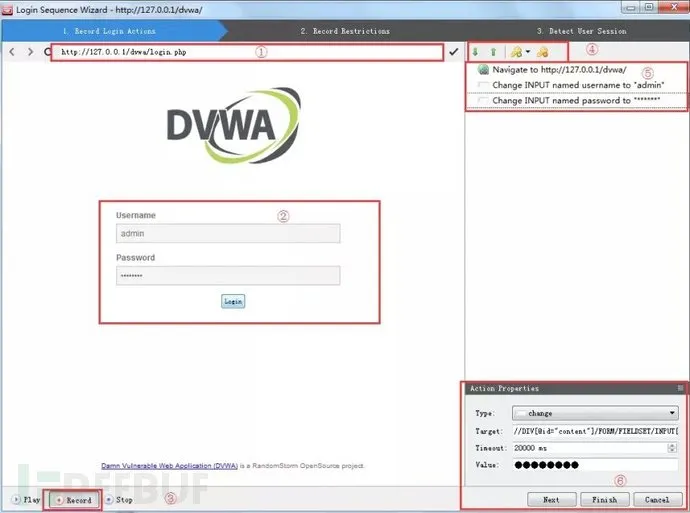The image size is (690, 513).
Task: Maximize the Login Sequence Wizard window
Action: click(x=649, y=7)
